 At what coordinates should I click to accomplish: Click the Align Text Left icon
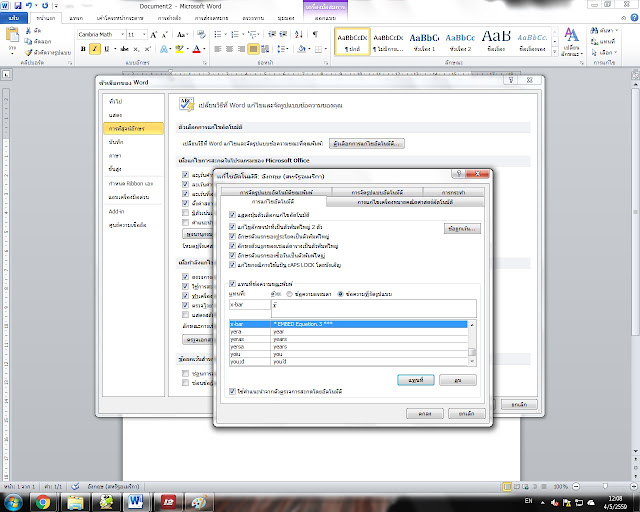coord(218,49)
